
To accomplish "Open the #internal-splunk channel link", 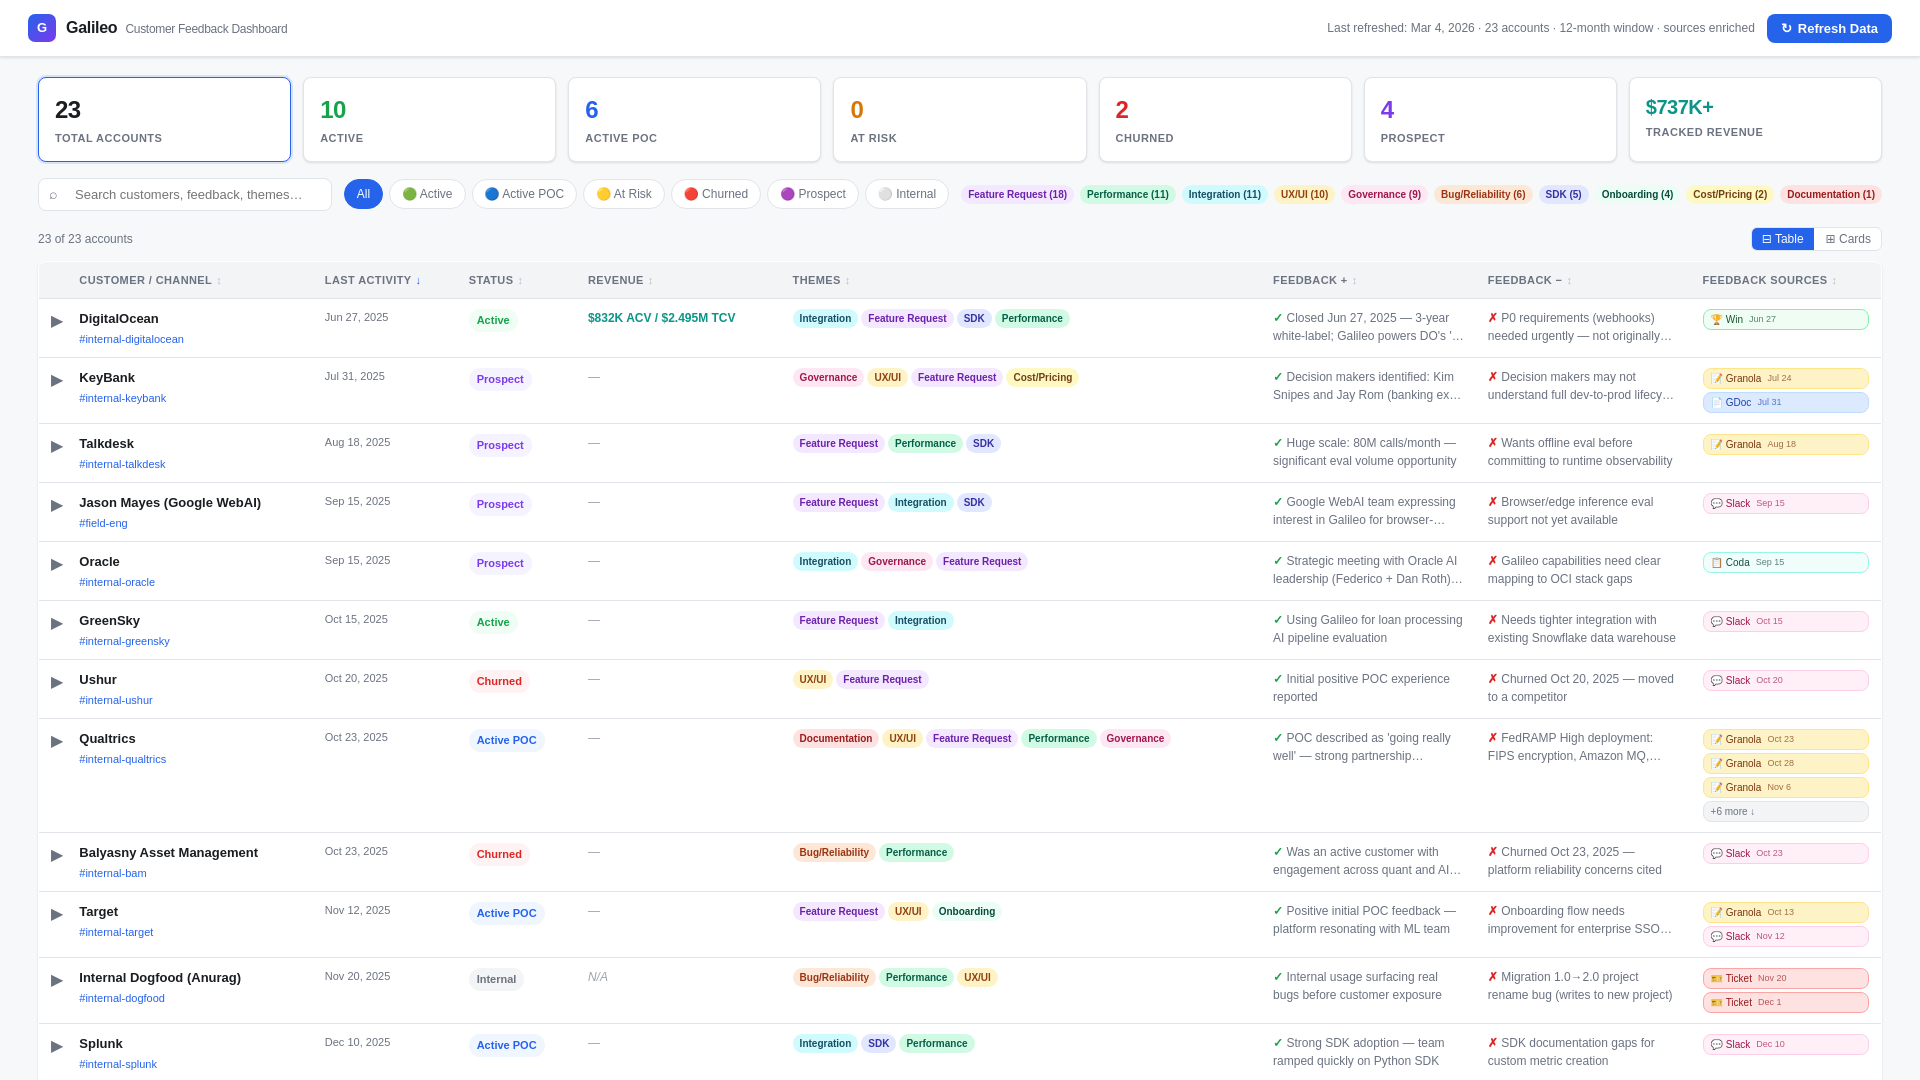I will [x=118, y=1064].
